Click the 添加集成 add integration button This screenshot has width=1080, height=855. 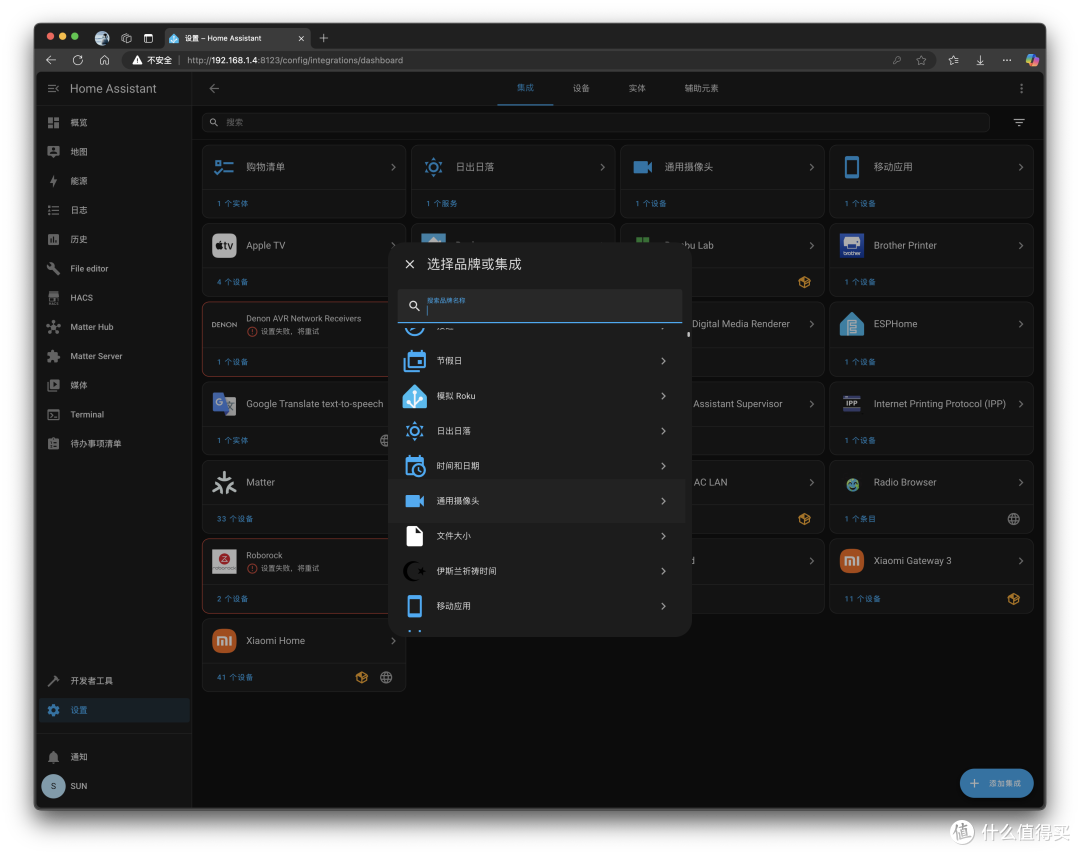pos(996,783)
